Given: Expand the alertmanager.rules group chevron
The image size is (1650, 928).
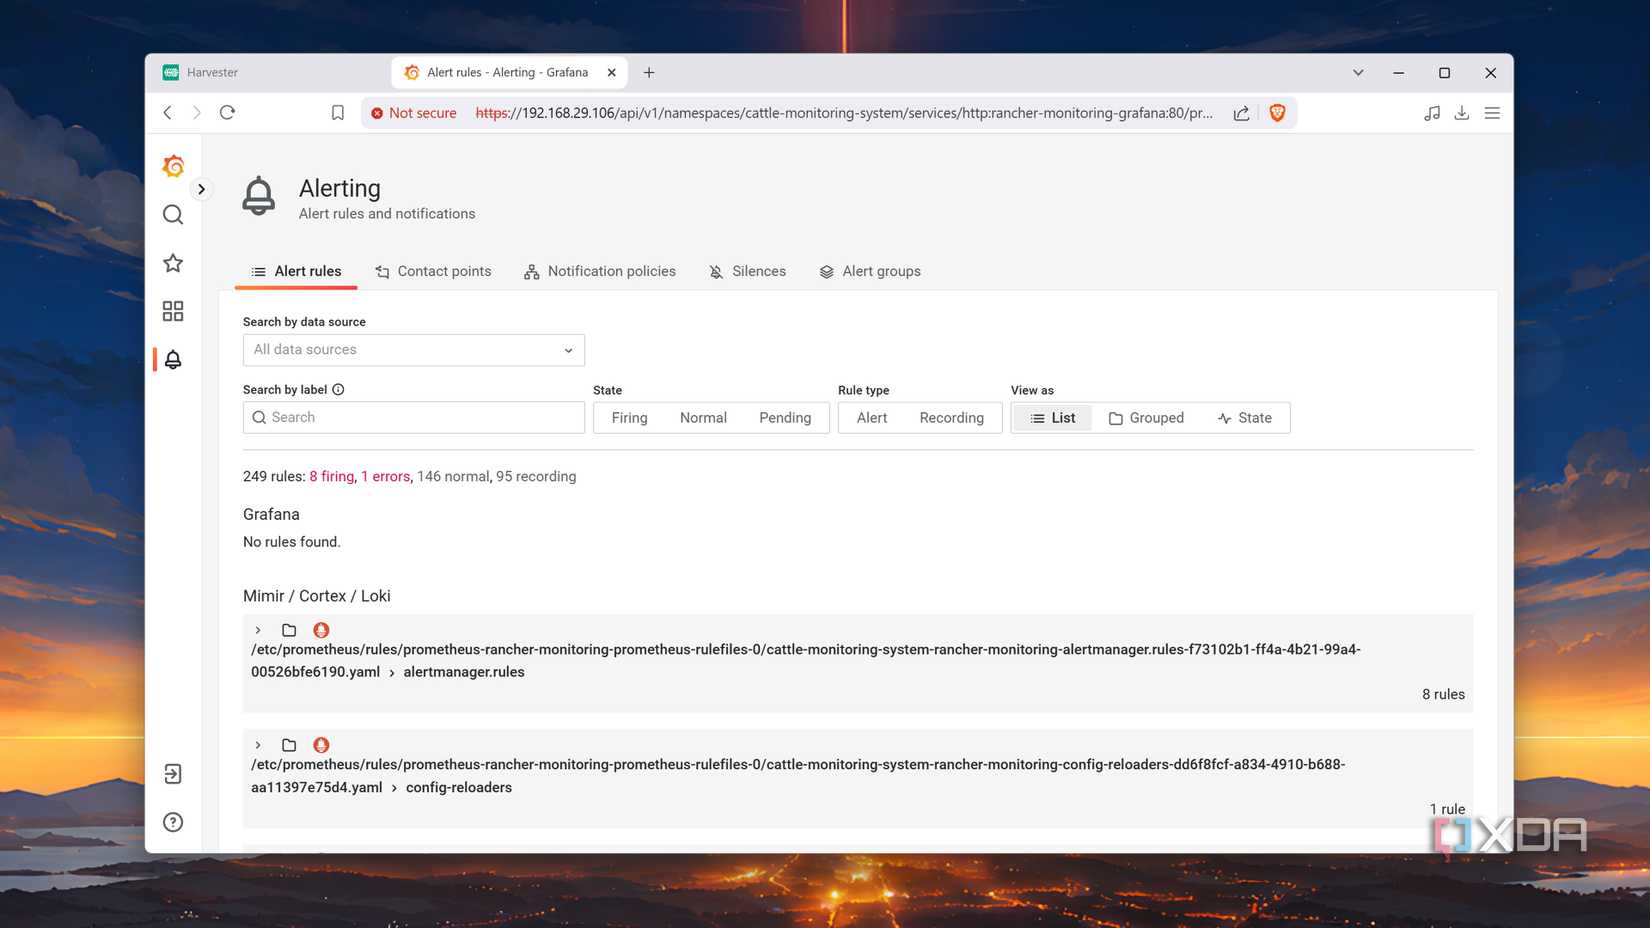Looking at the screenshot, I should click(x=258, y=630).
